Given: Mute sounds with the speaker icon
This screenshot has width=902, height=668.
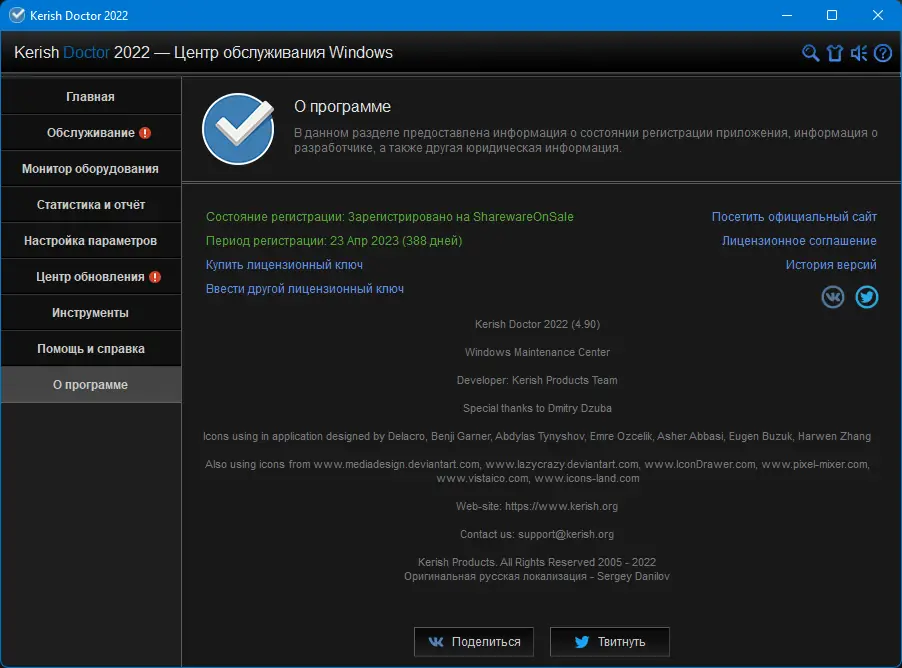Looking at the screenshot, I should pyautogui.click(x=859, y=53).
